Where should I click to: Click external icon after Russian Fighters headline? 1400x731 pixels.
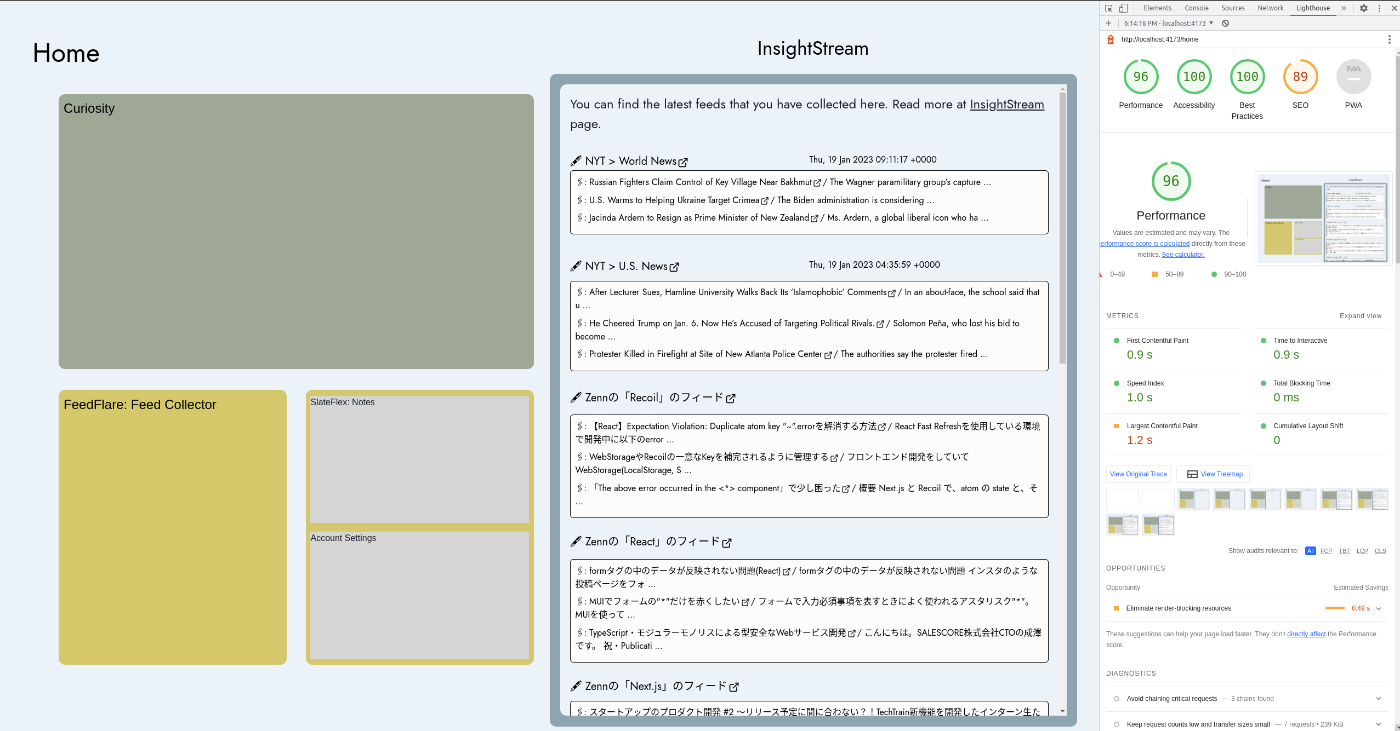click(x=817, y=183)
